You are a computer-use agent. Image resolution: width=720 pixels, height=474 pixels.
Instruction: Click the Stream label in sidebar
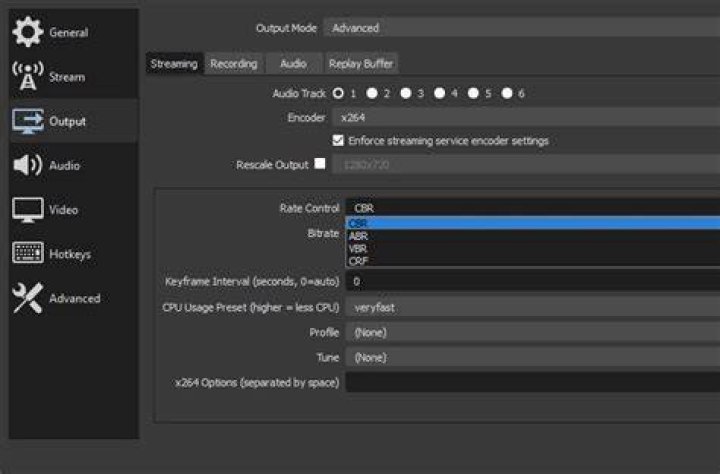(67, 77)
